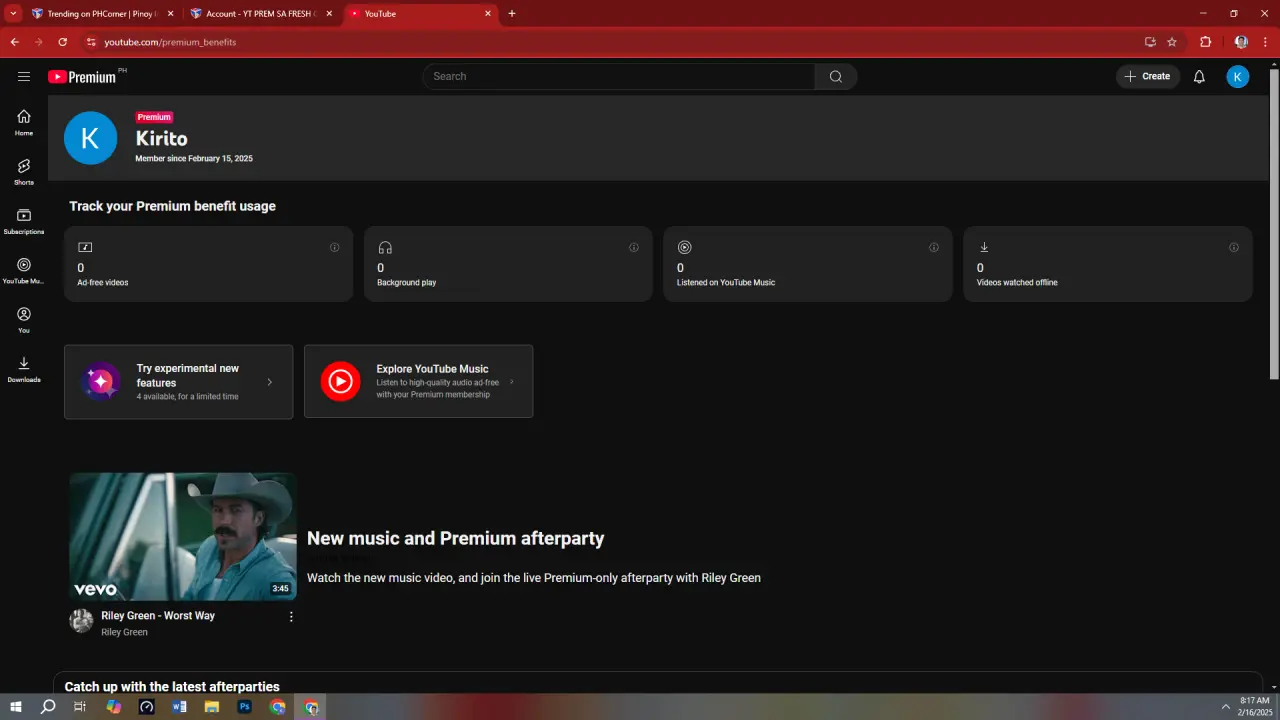Show info for Listened on YouTube Music

click(x=934, y=247)
